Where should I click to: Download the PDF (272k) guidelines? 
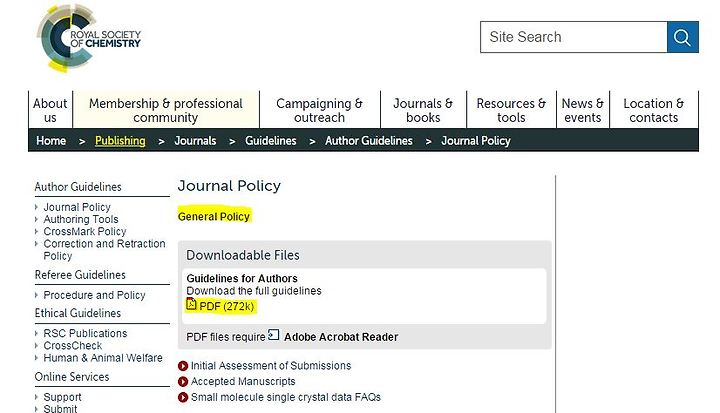pyautogui.click(x=226, y=306)
